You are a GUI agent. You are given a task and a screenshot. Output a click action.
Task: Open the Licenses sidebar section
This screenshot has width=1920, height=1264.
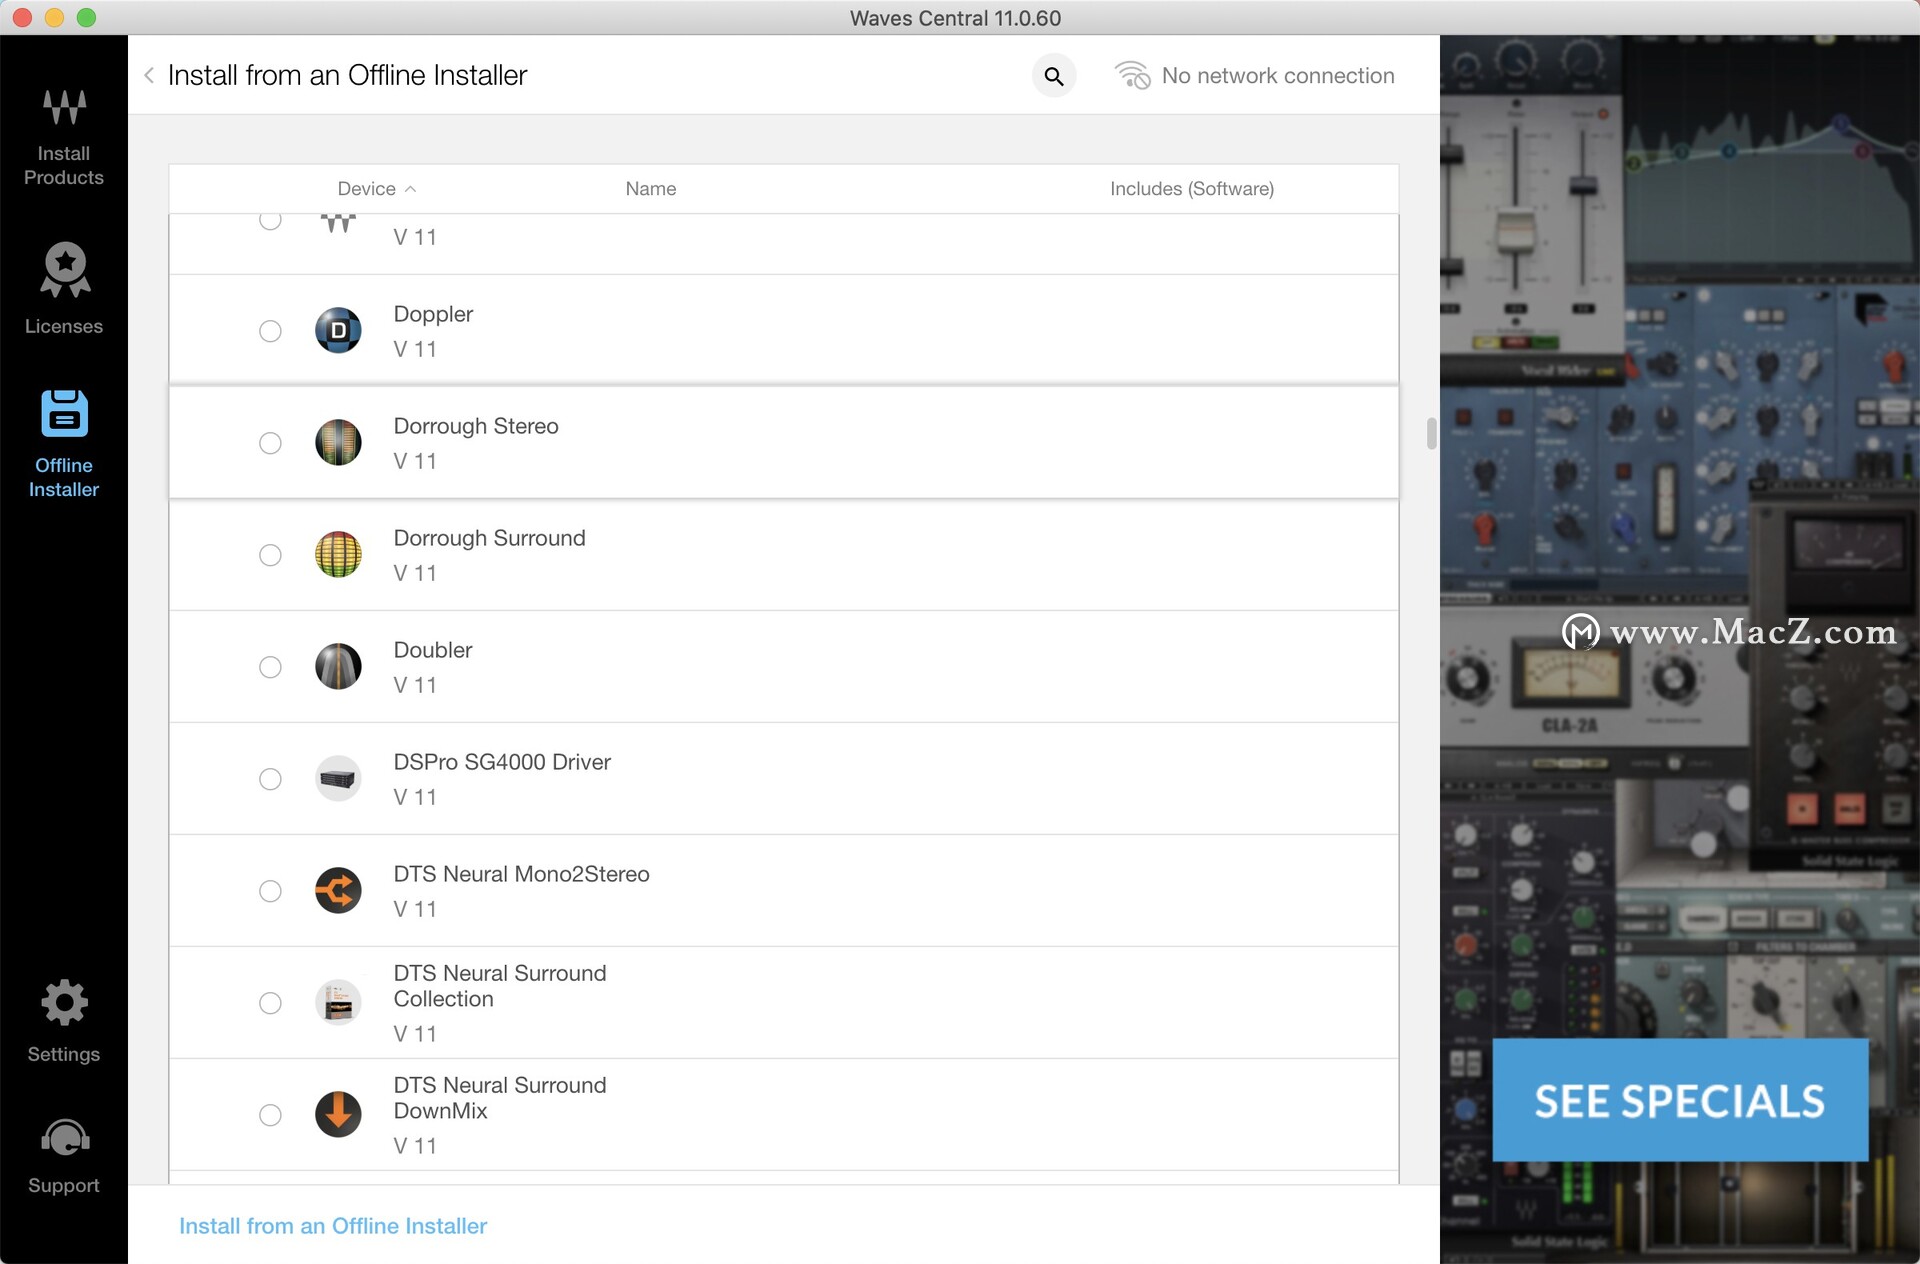tap(64, 288)
